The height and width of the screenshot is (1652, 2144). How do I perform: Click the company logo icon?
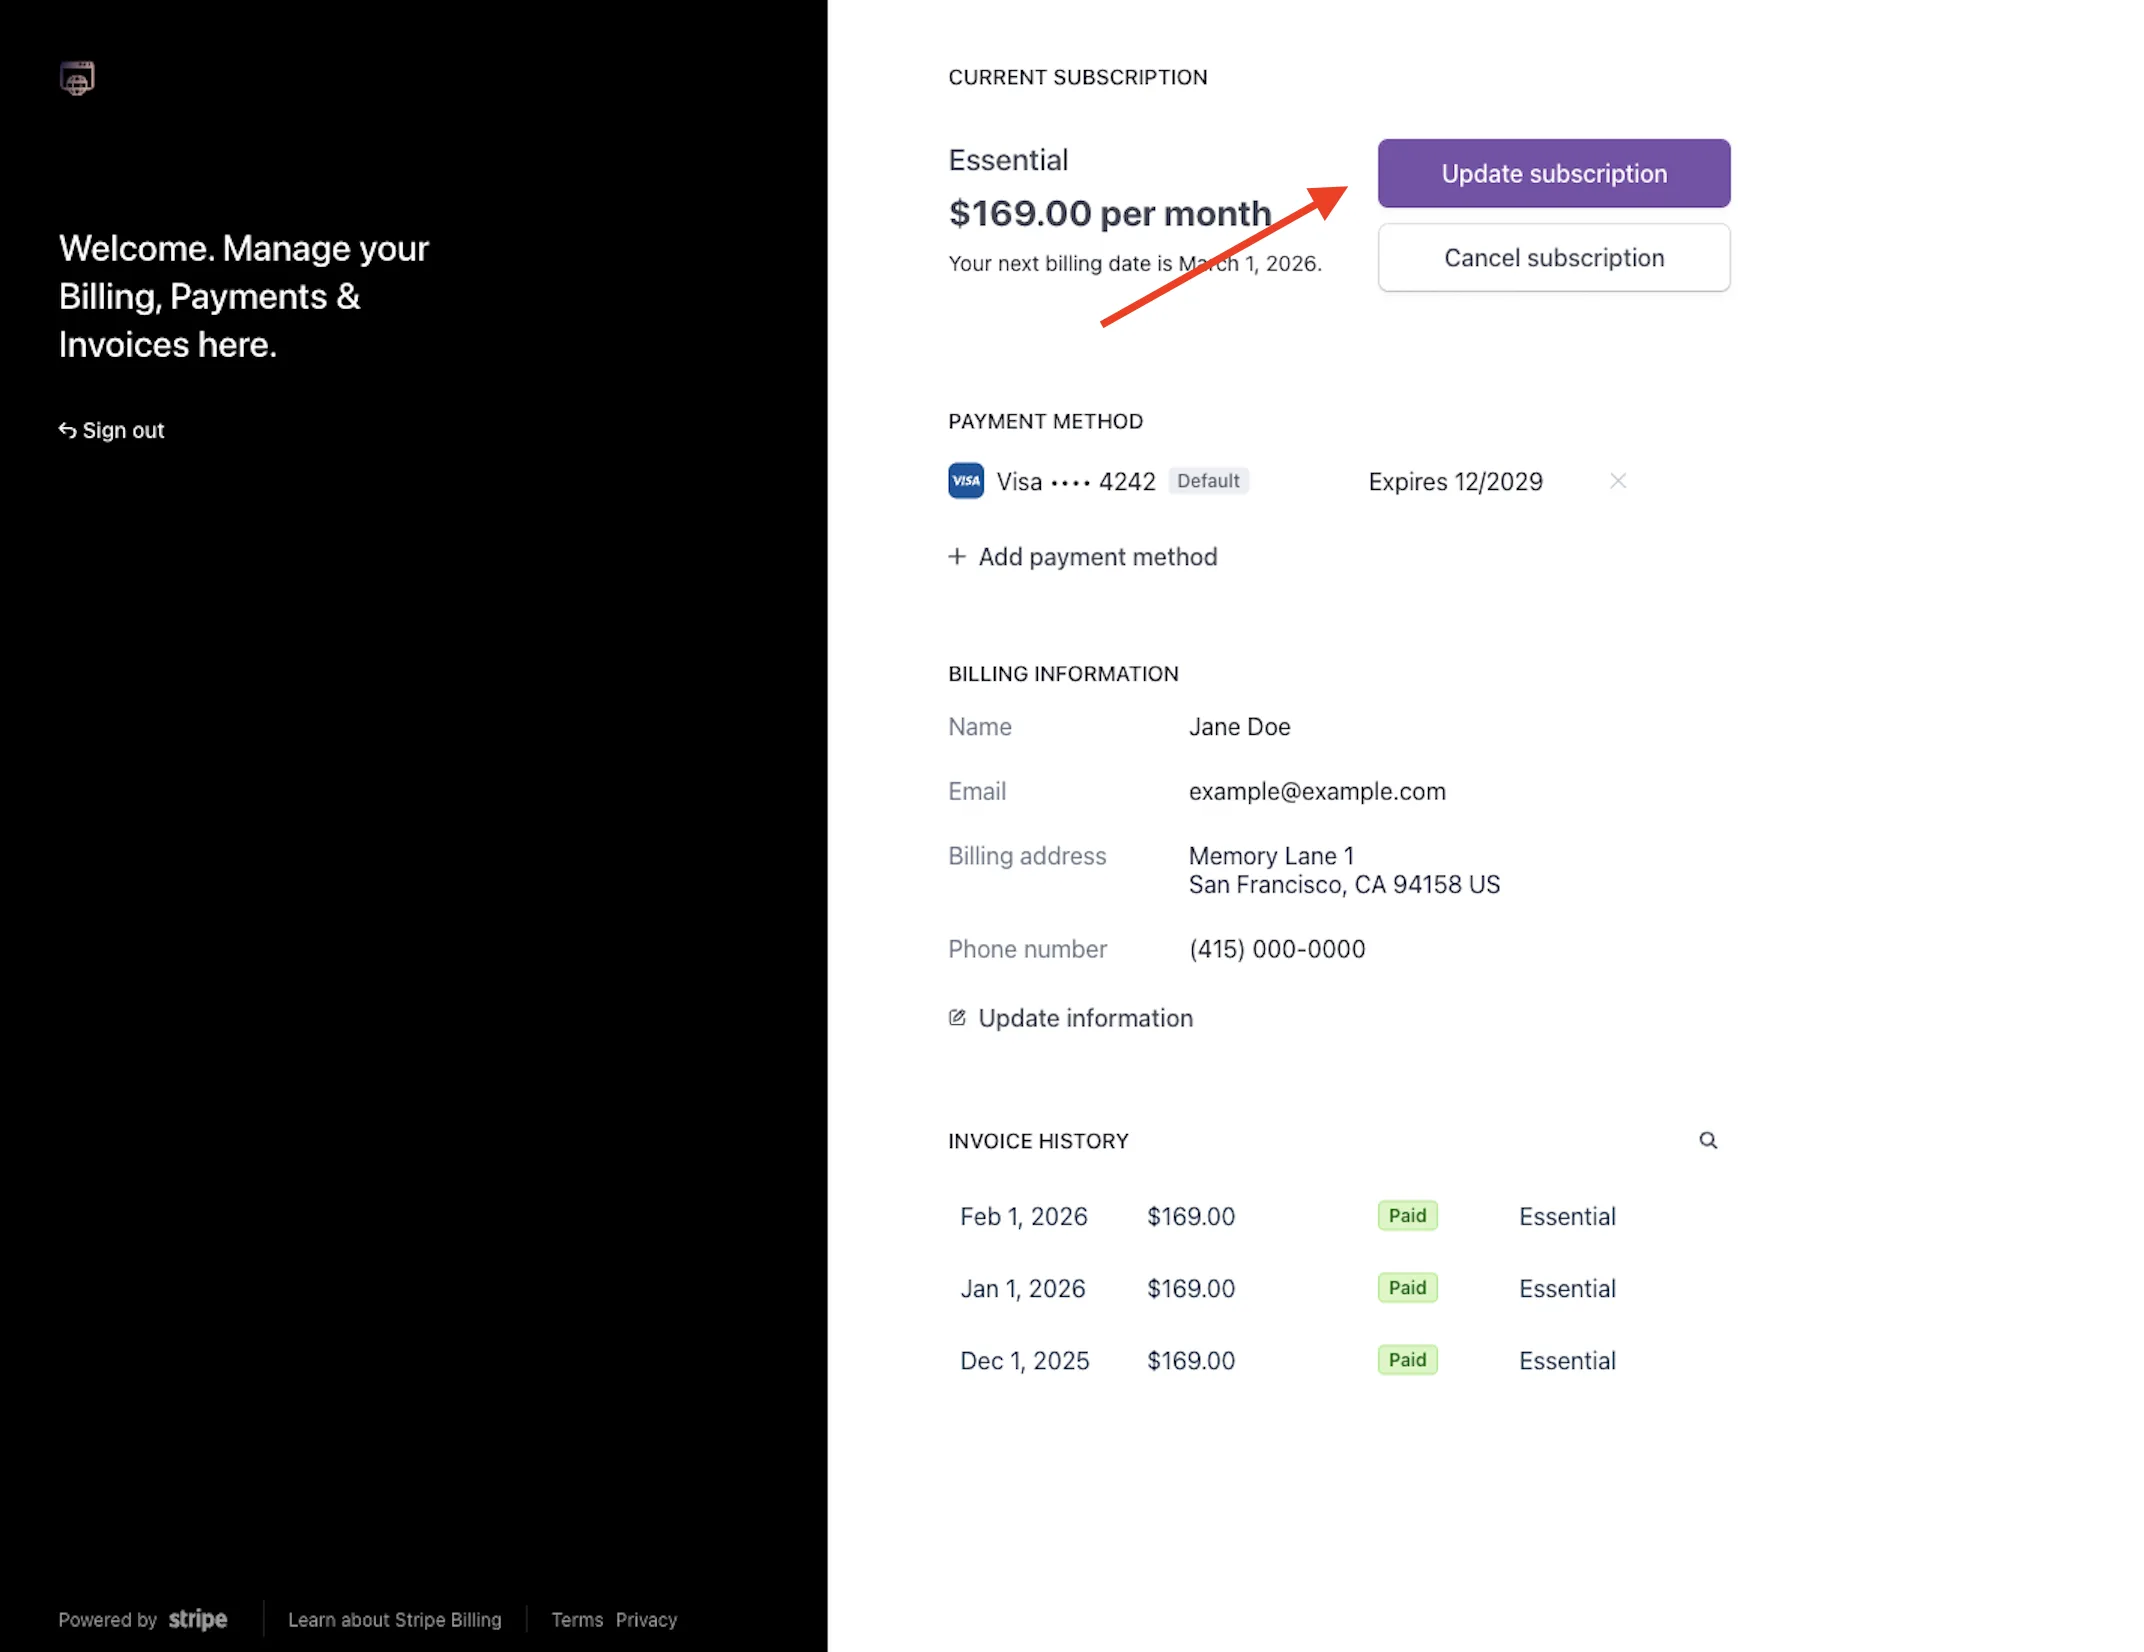tap(77, 78)
